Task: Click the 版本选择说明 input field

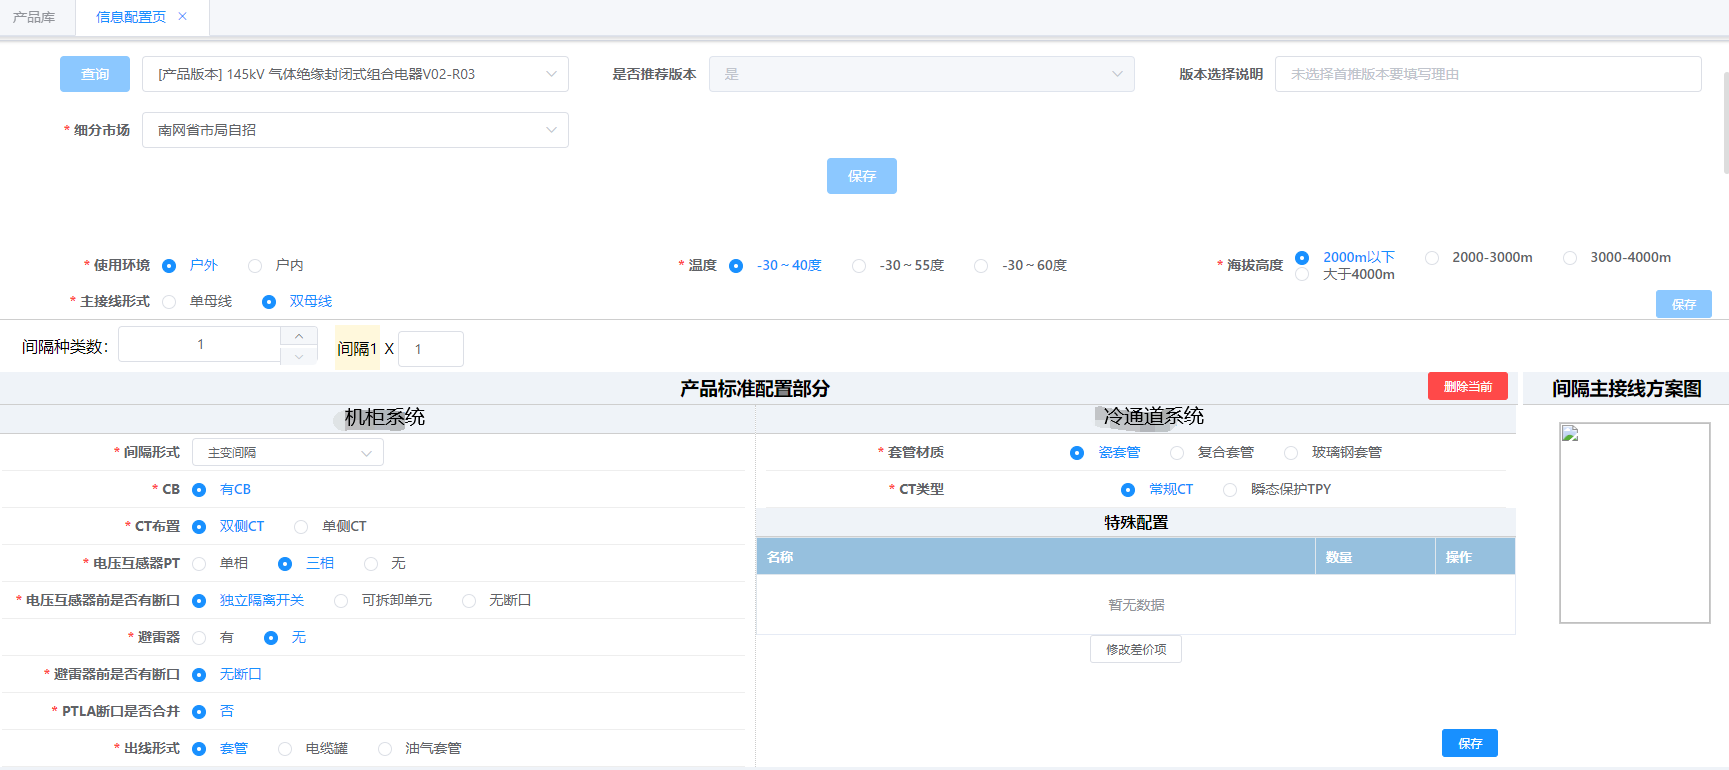Action: click(1488, 74)
